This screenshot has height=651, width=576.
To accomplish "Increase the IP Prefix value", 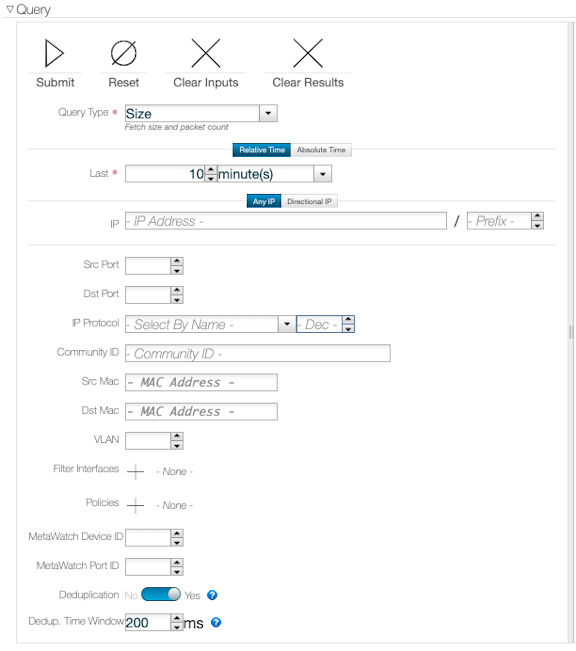I will tap(537, 216).
